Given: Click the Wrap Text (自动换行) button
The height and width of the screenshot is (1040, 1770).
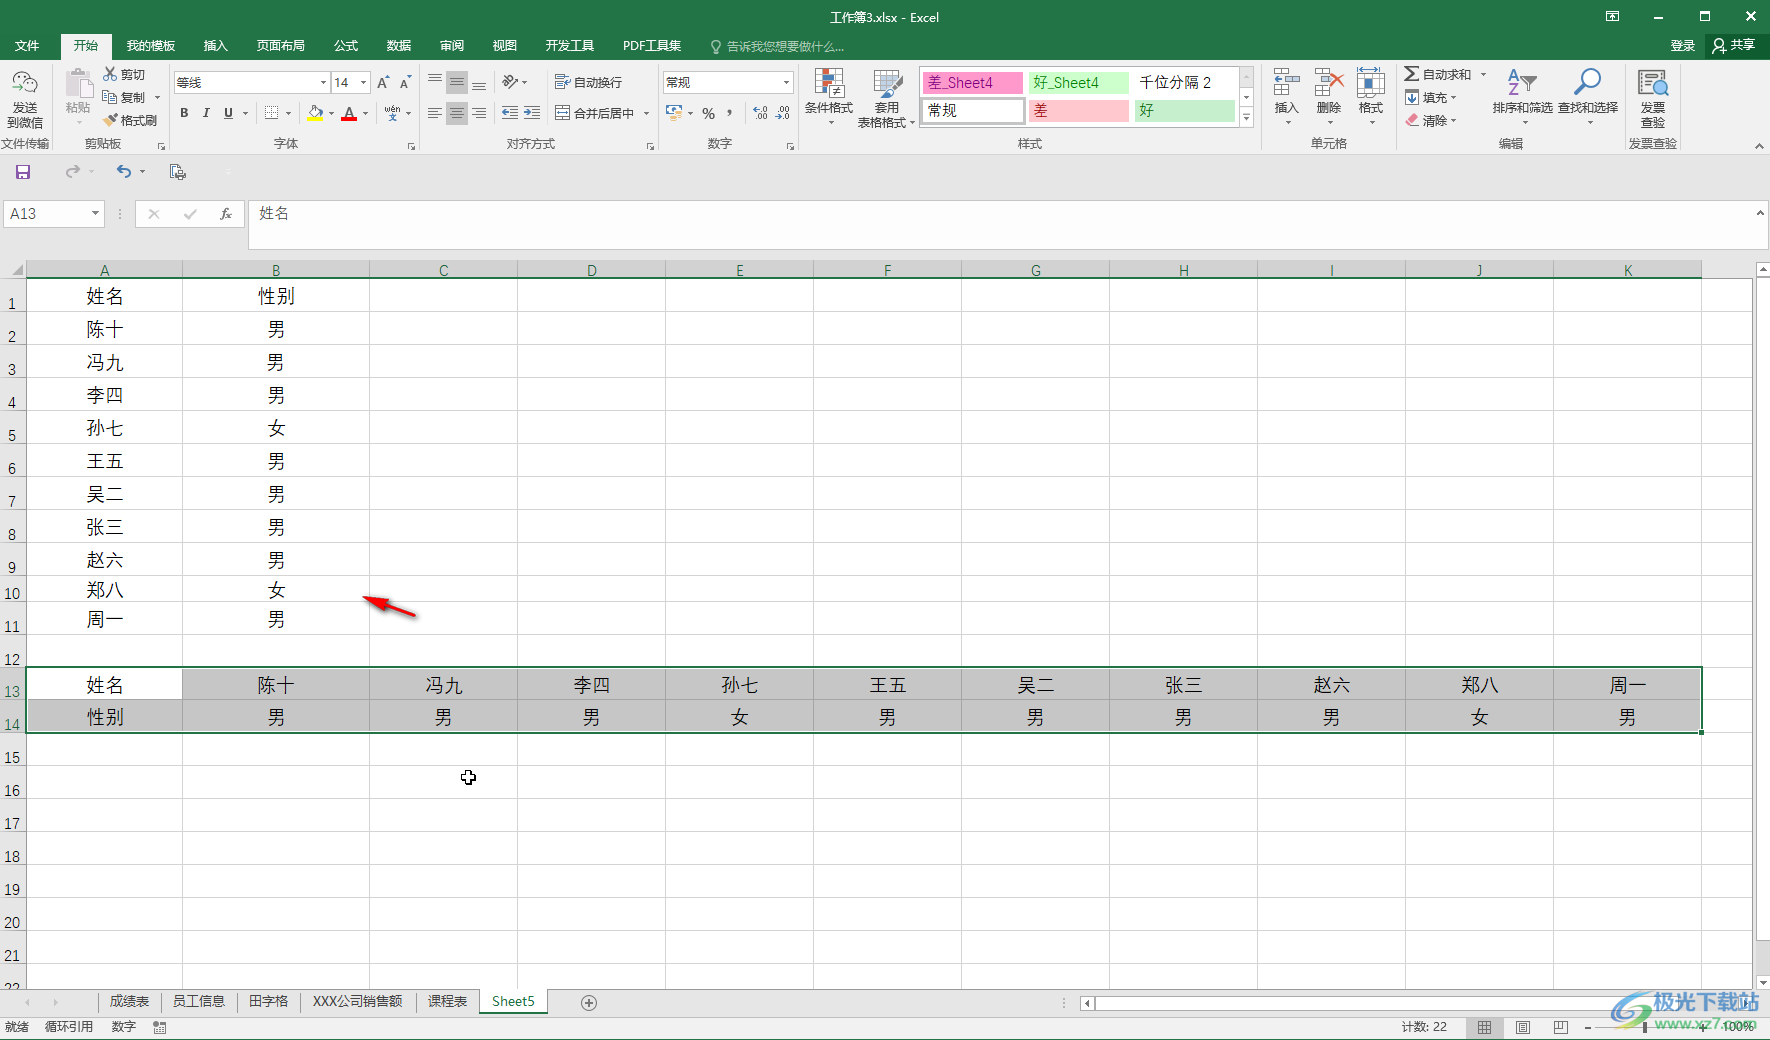Looking at the screenshot, I should (x=588, y=82).
